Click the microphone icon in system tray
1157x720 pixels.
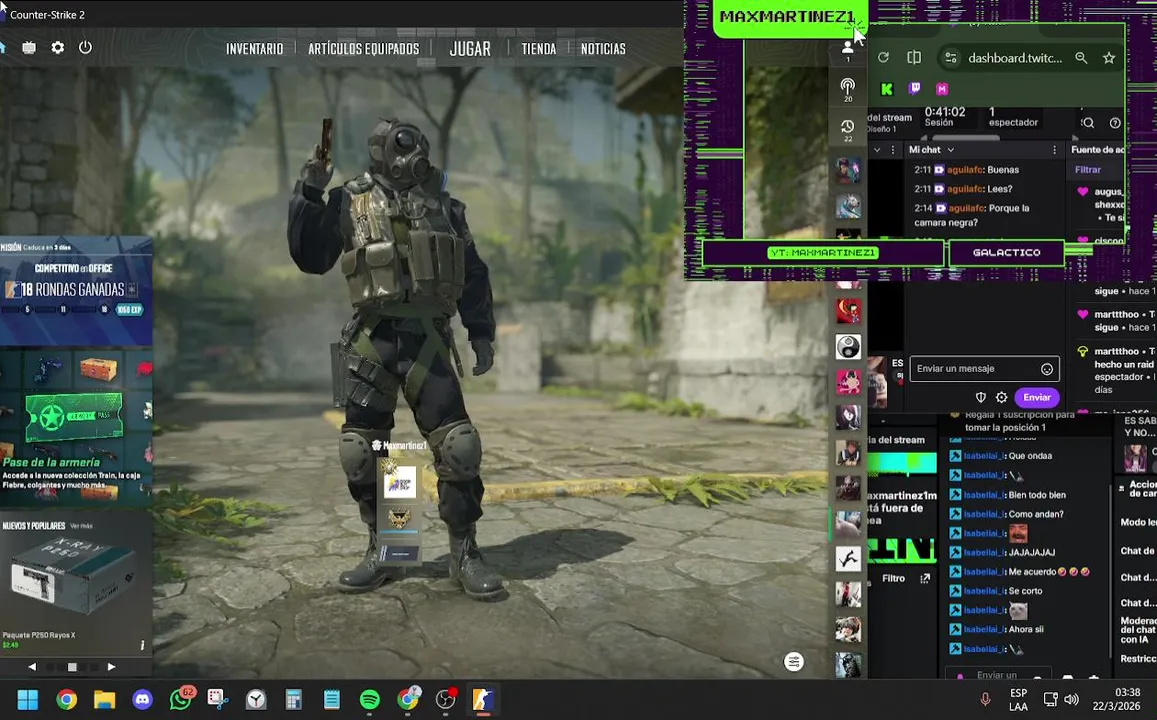985,699
